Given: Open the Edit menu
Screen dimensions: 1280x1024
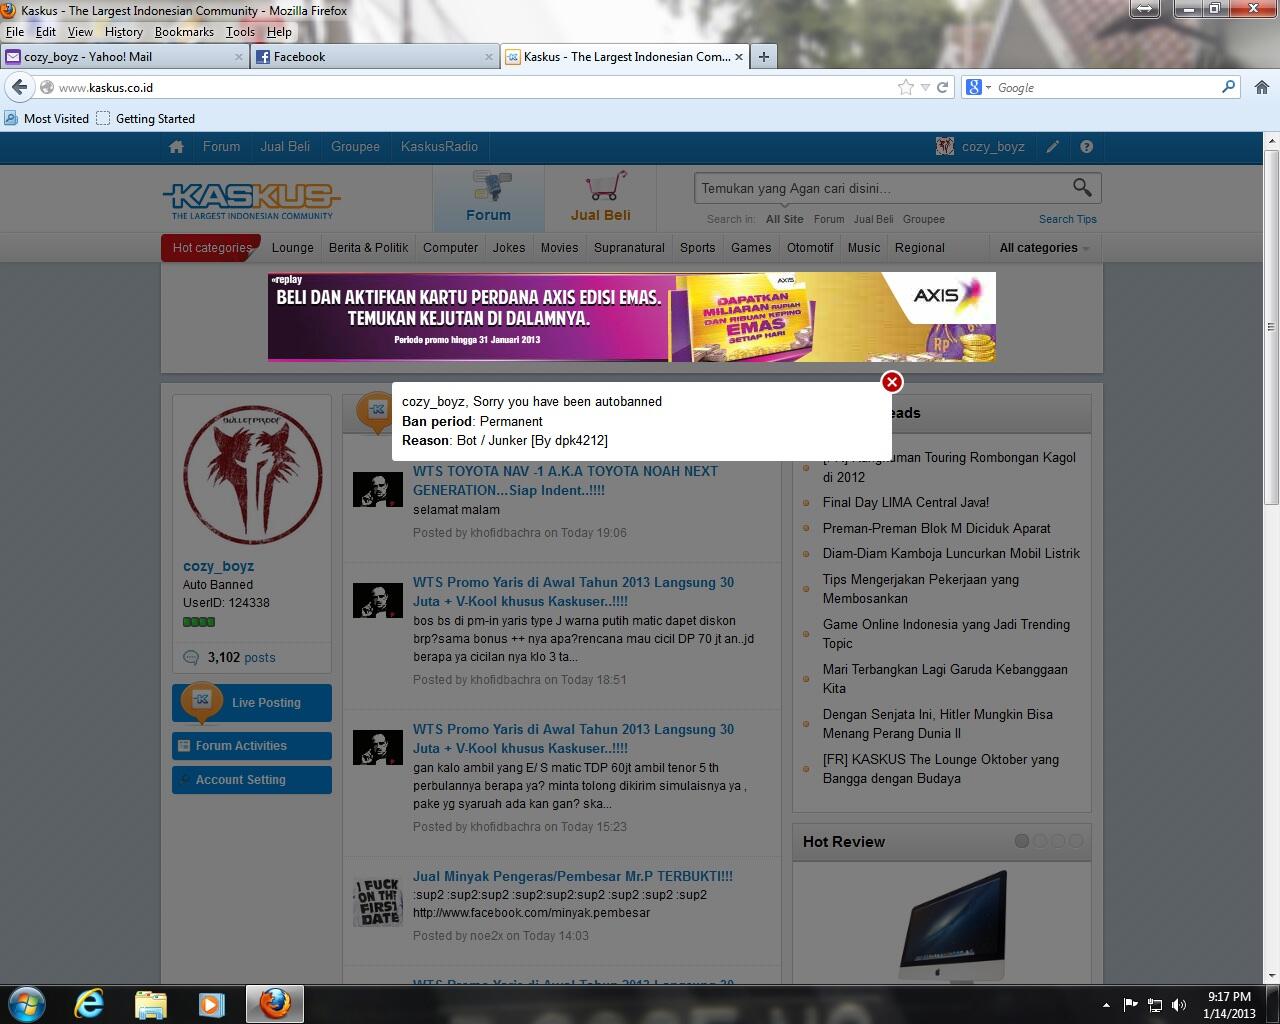Looking at the screenshot, I should tap(46, 32).
